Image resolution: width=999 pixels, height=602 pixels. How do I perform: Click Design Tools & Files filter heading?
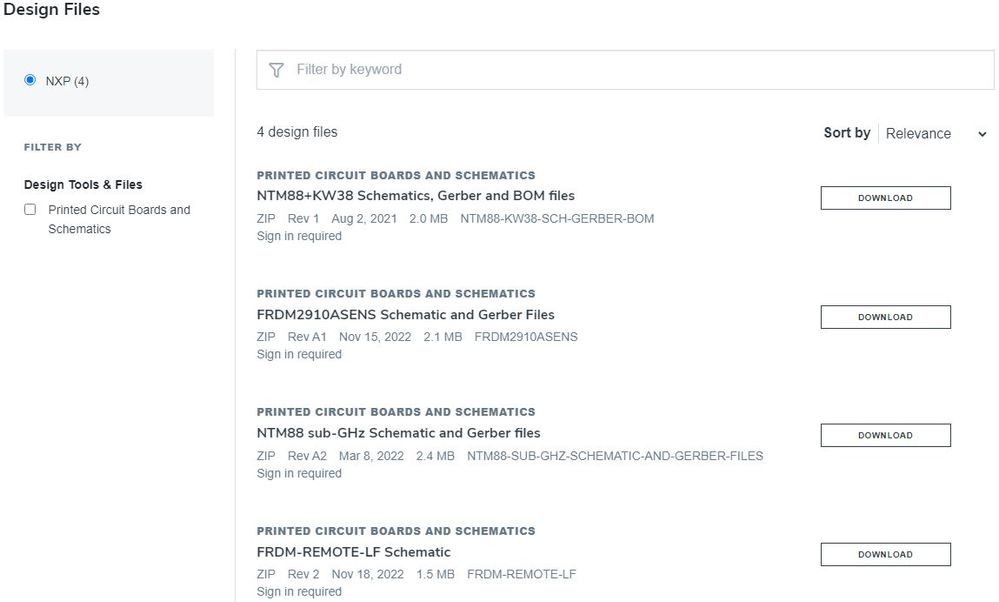click(x=83, y=185)
